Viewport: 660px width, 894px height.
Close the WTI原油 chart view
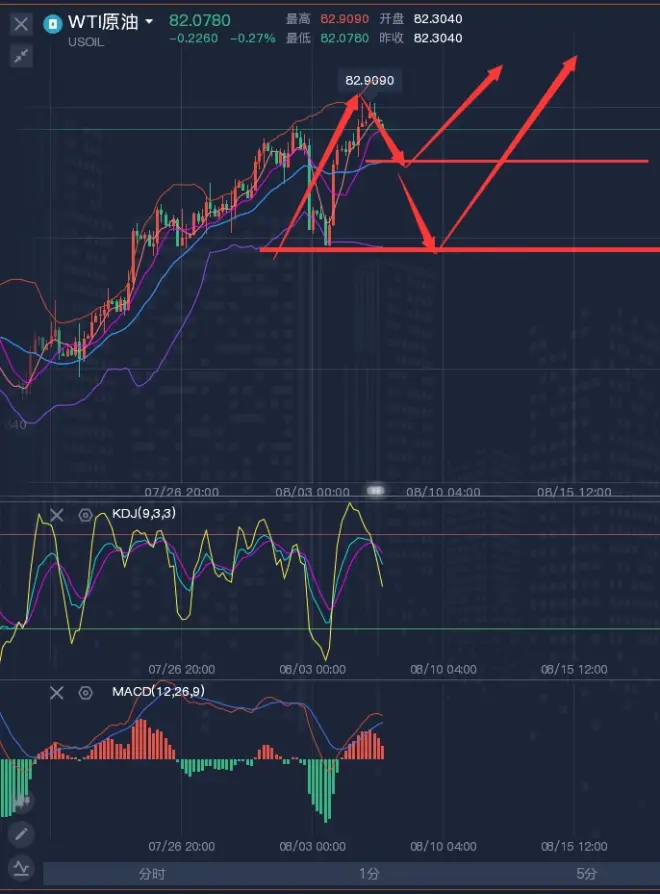point(20,23)
